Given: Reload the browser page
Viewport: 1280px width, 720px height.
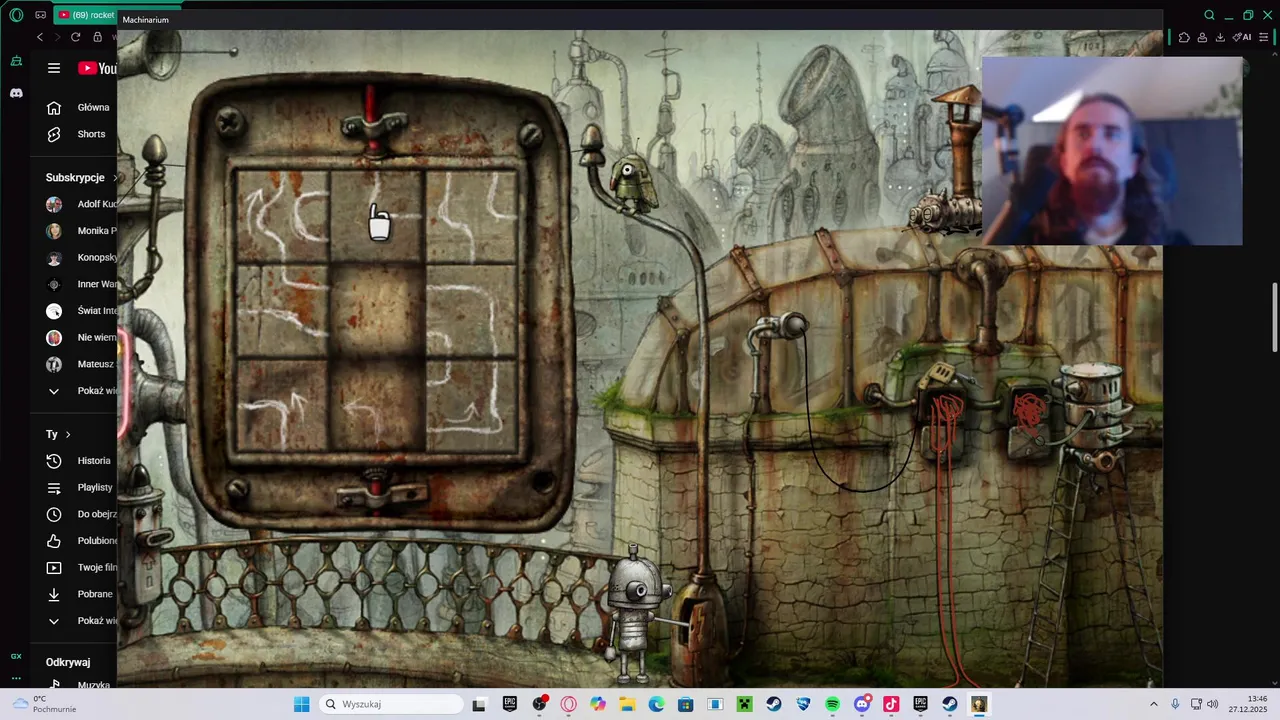Looking at the screenshot, I should [x=75, y=37].
